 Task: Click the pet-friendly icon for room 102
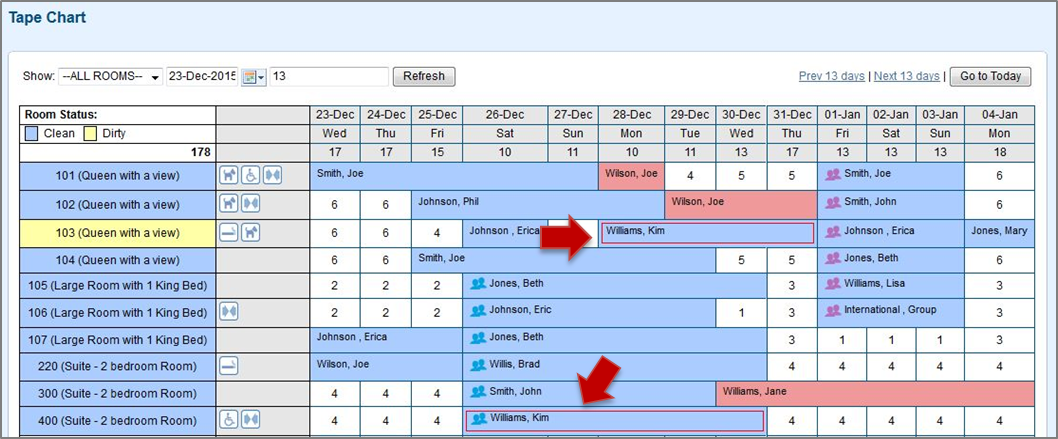click(229, 204)
